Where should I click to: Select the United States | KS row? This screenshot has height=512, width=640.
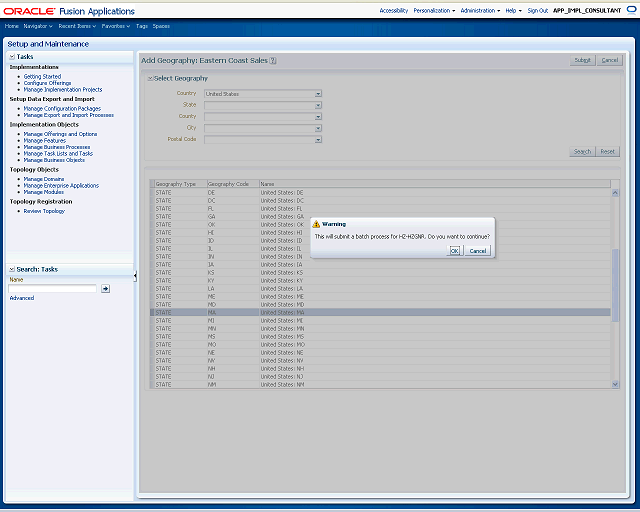pos(380,273)
